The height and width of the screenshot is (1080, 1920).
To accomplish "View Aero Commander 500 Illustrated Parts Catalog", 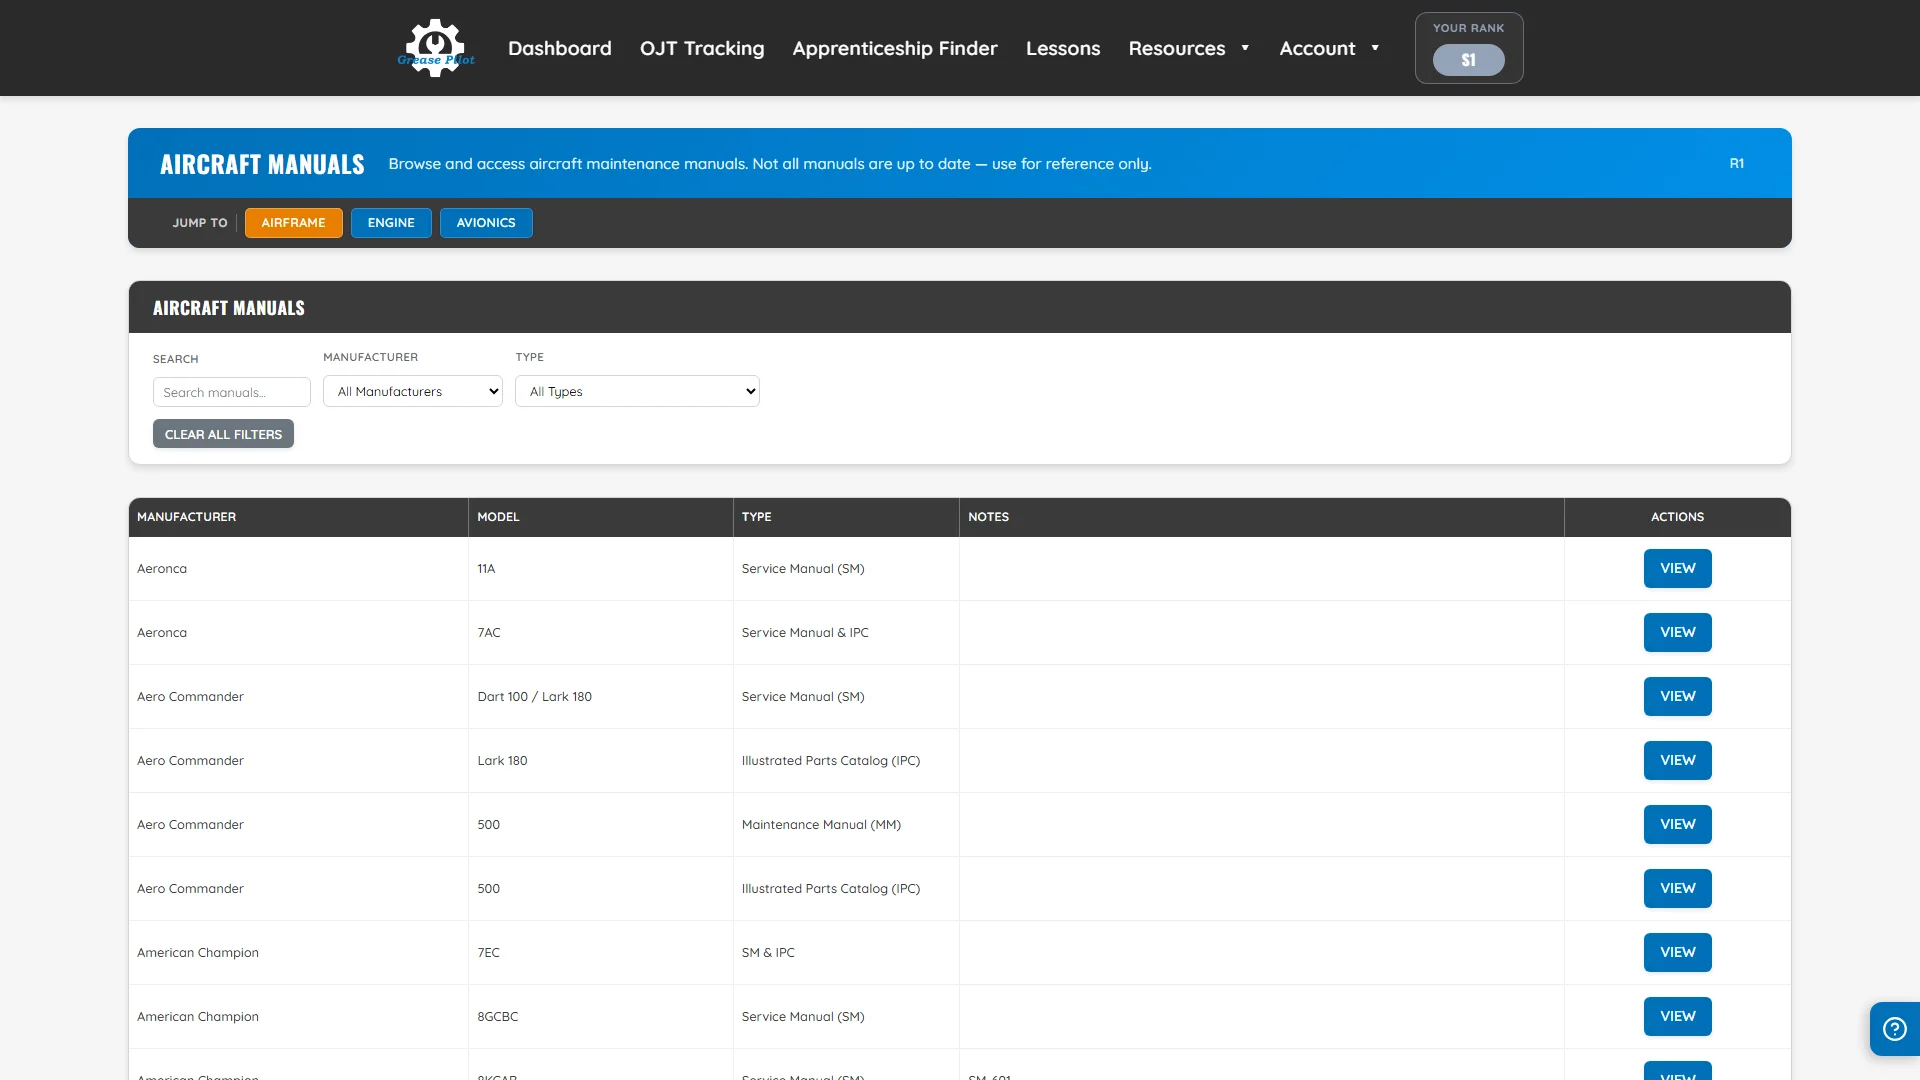I will [1678, 888].
